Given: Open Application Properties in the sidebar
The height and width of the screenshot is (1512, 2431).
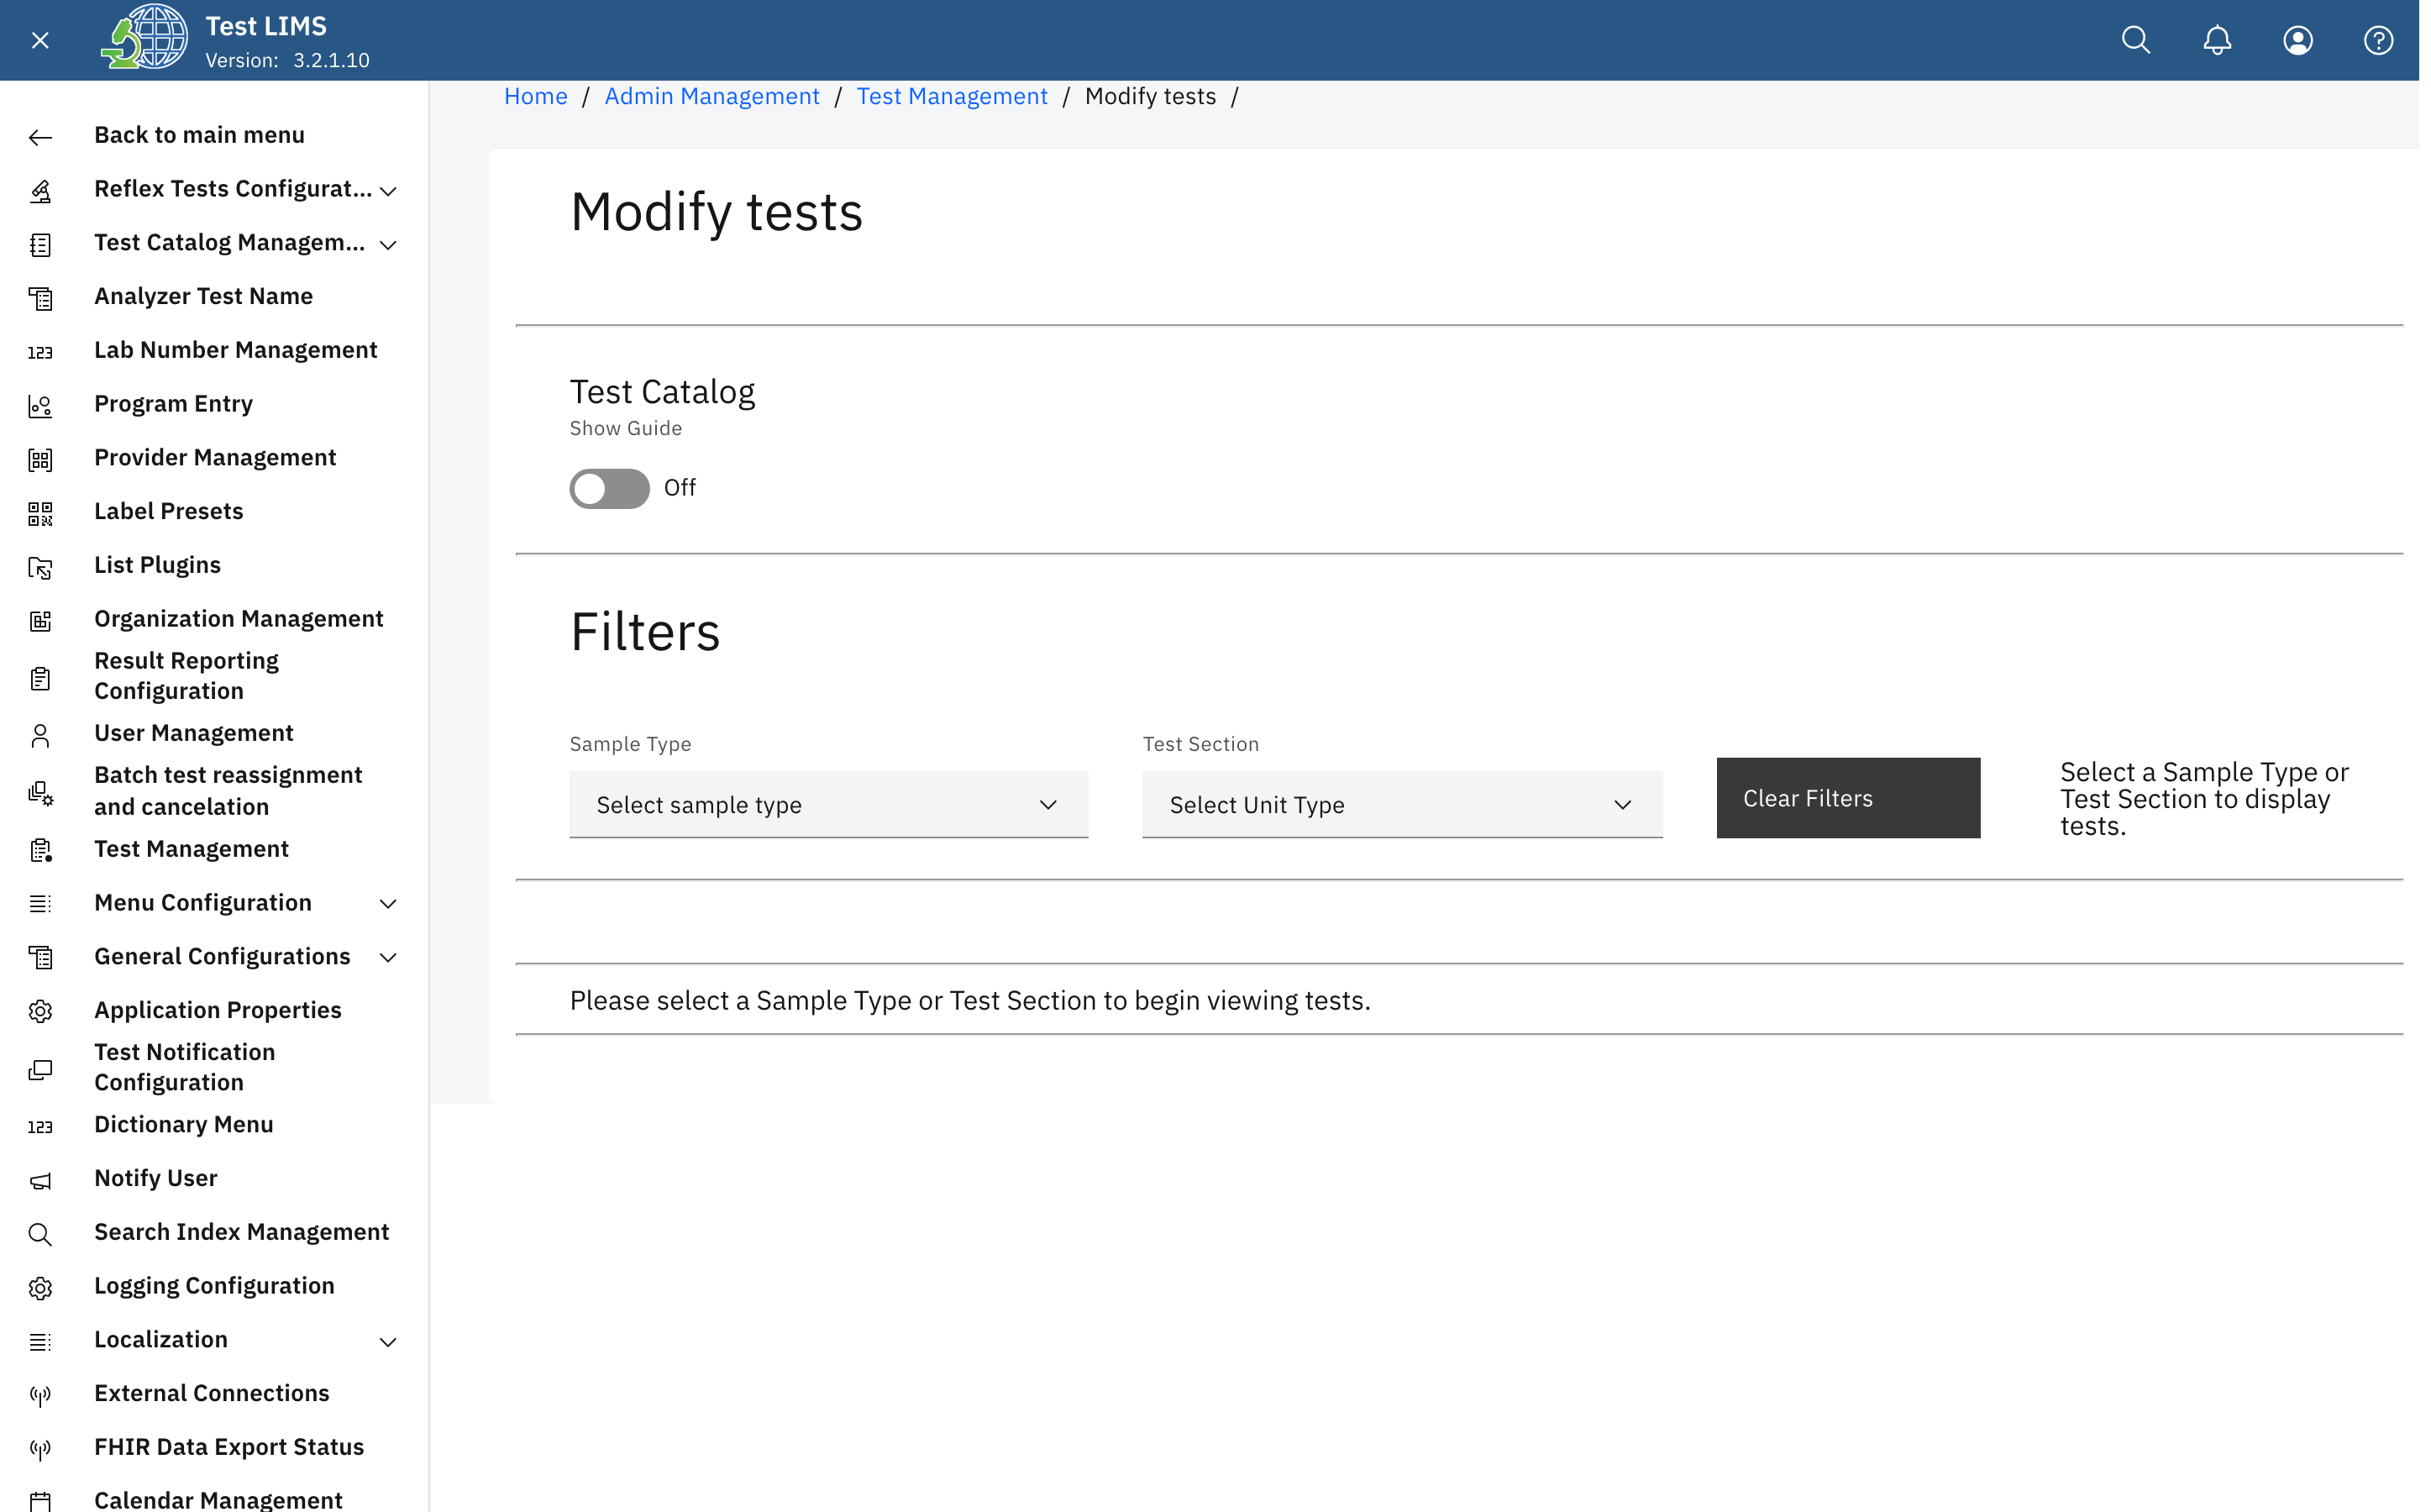Looking at the screenshot, I should point(217,1010).
